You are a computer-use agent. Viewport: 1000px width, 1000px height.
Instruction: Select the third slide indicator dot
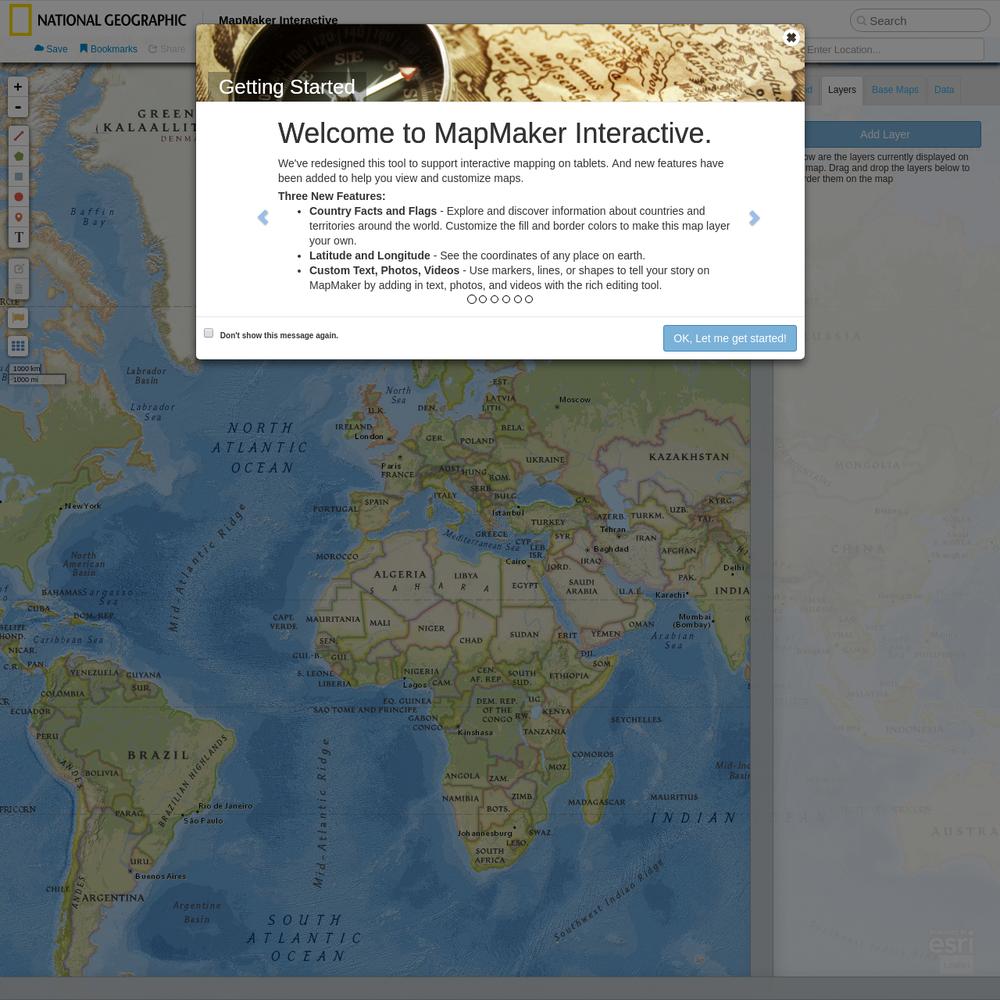tap(494, 299)
